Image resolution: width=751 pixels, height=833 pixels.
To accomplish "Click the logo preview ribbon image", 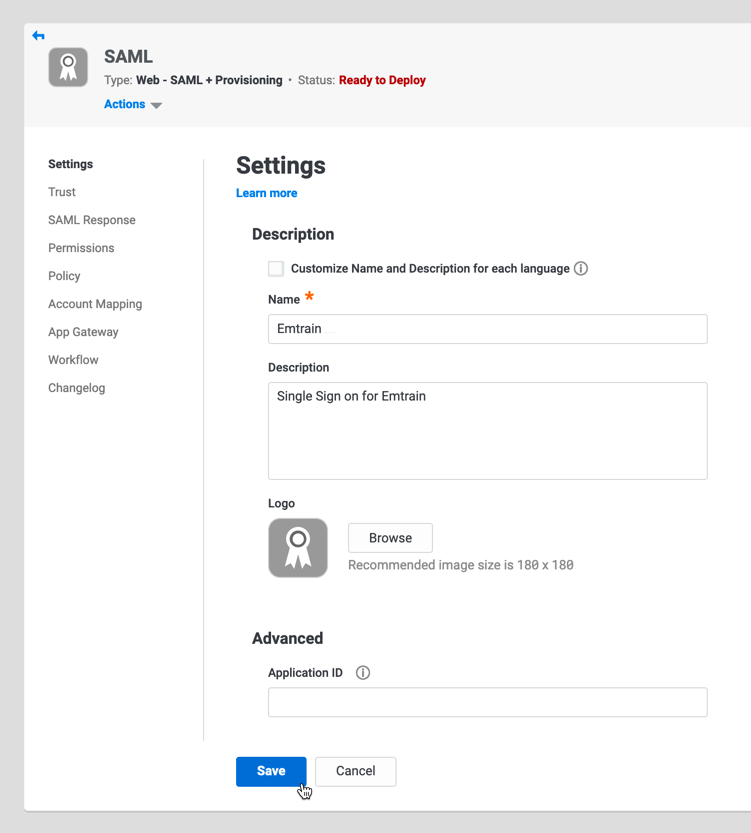I will 298,548.
